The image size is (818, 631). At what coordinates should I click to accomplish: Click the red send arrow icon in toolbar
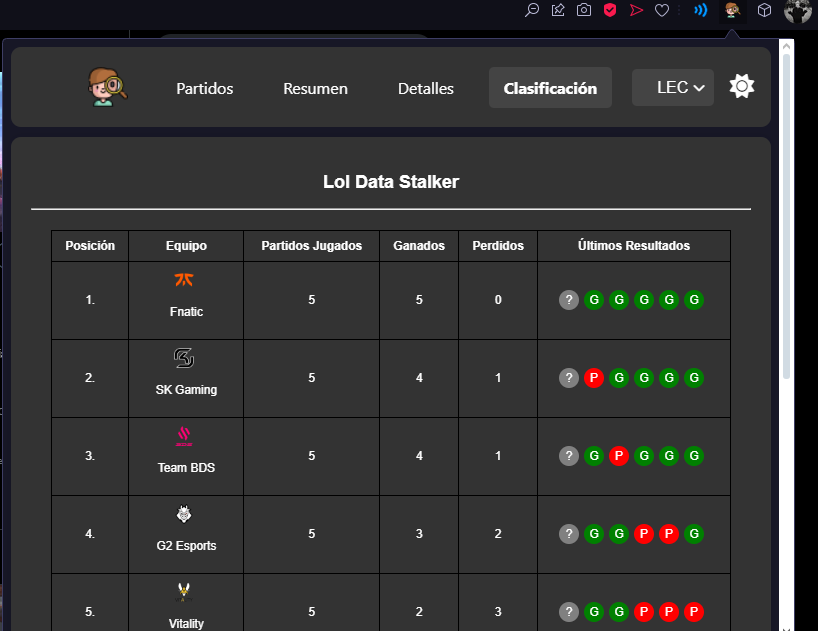point(636,10)
